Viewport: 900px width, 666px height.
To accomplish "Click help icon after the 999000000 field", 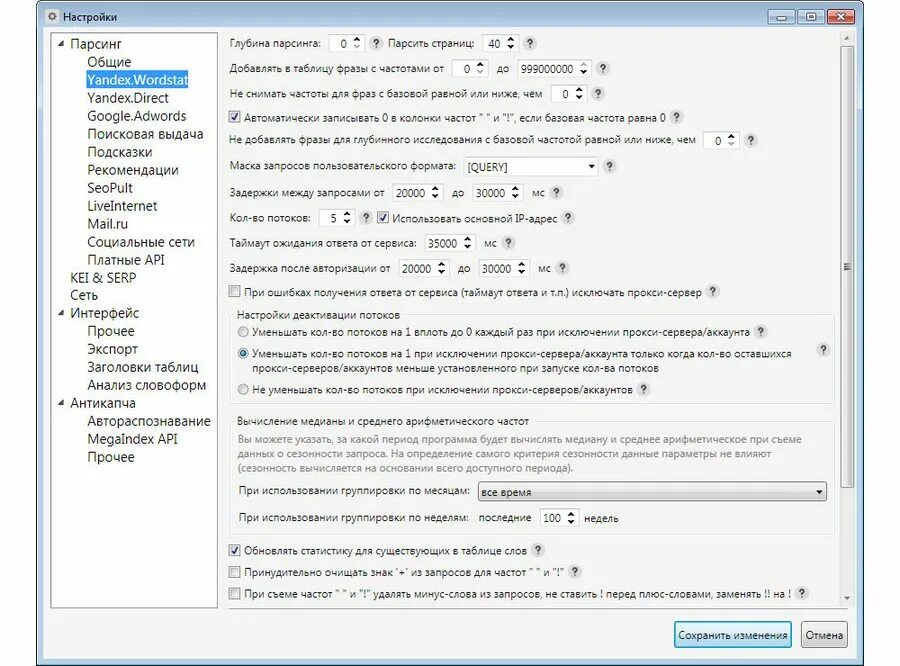I will [603, 68].
